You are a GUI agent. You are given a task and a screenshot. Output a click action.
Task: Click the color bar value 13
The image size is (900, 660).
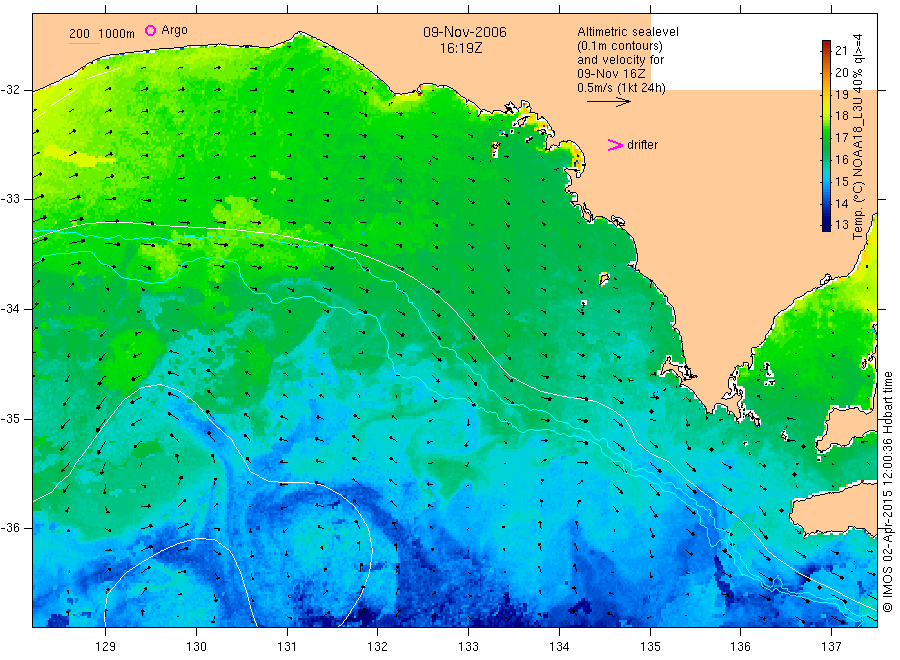pyautogui.click(x=841, y=225)
